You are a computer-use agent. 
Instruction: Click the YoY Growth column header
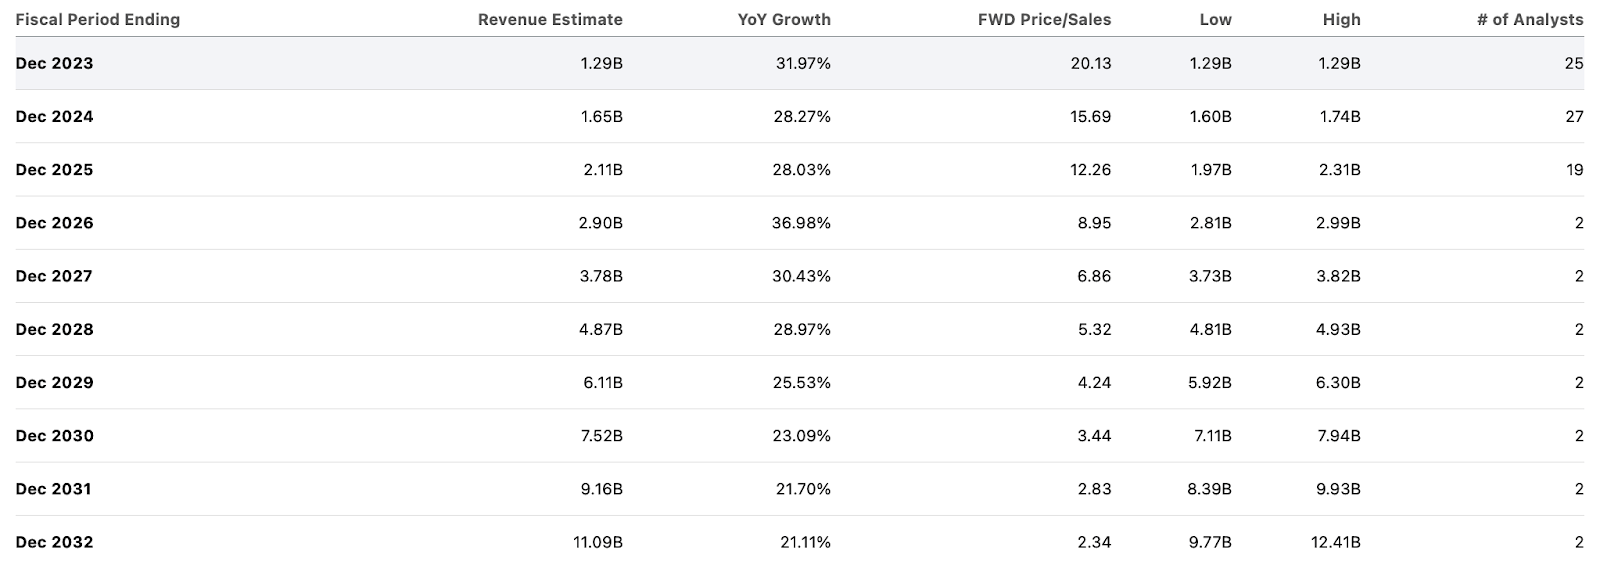point(784,19)
